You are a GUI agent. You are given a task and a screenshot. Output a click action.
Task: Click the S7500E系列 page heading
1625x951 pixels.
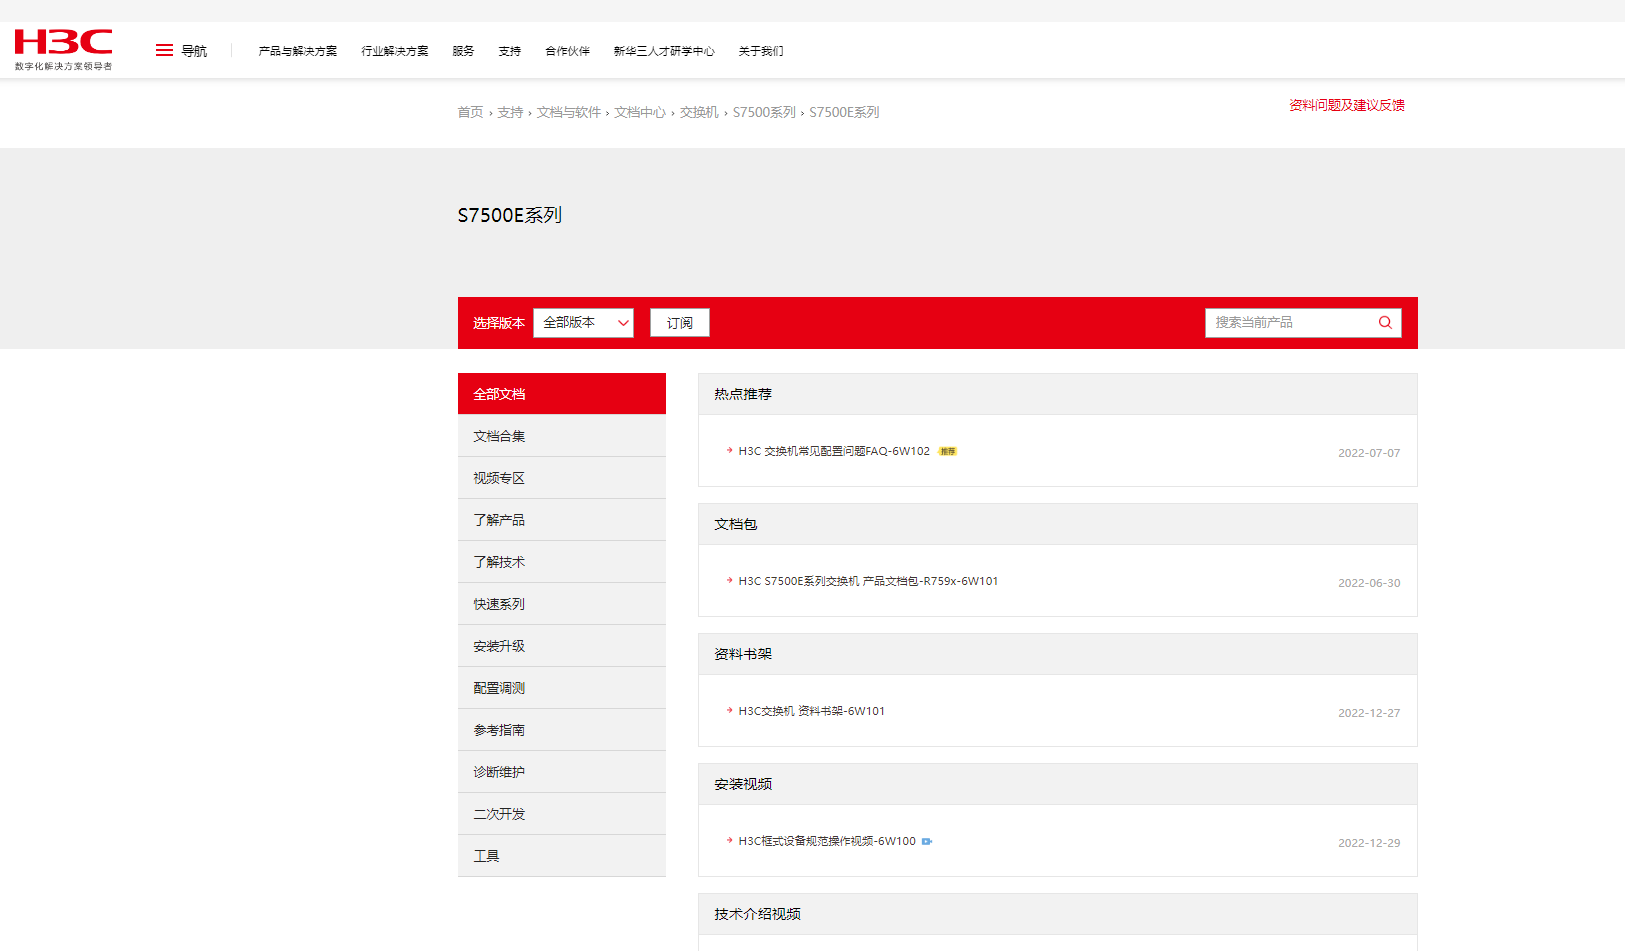(x=510, y=215)
